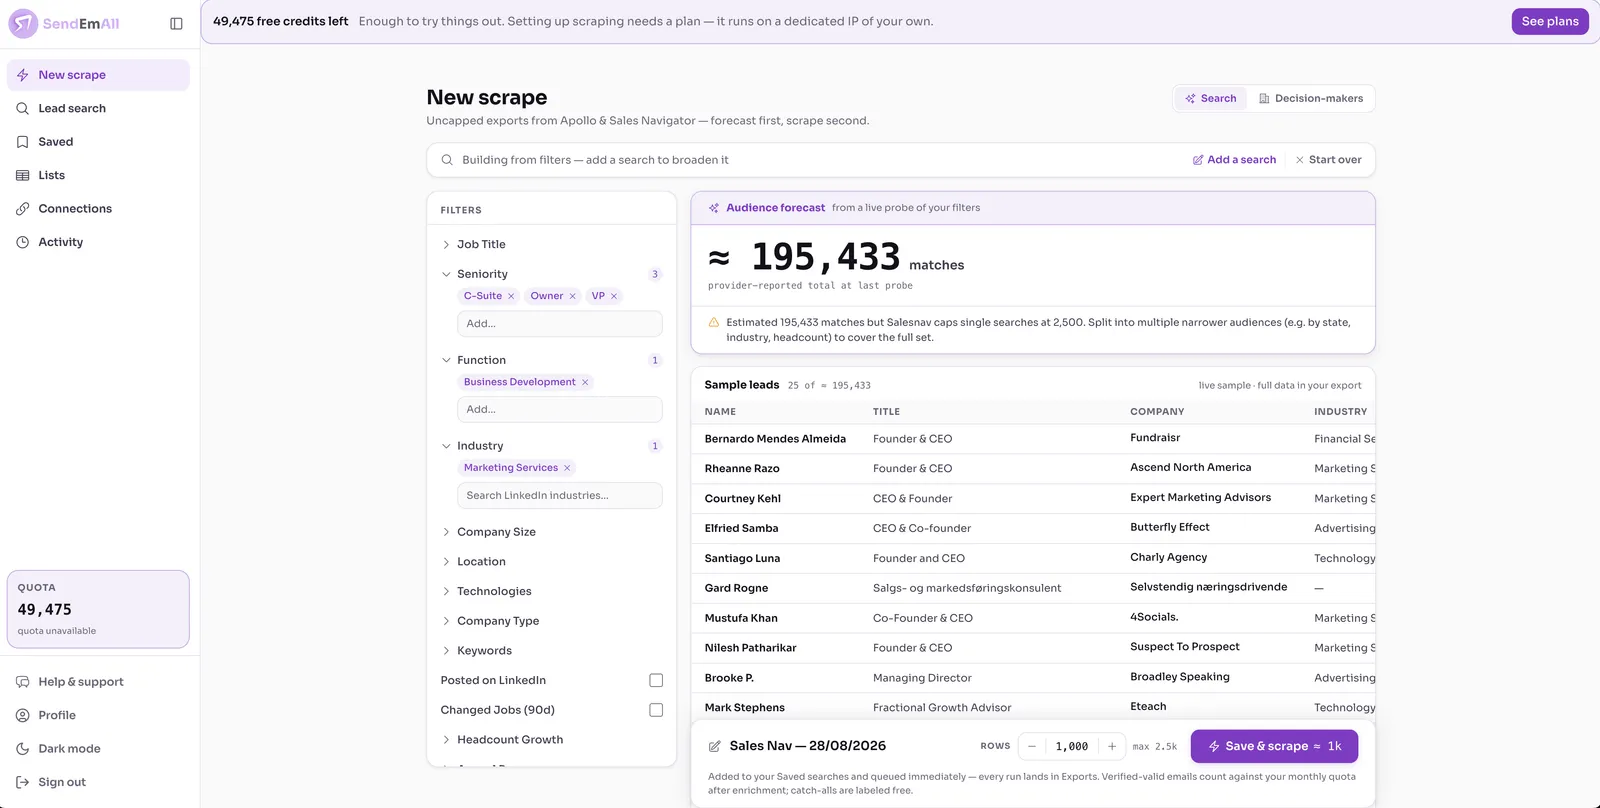The image size is (1600, 808).
Task: Switch to Decision-makers tab
Action: tap(1311, 98)
